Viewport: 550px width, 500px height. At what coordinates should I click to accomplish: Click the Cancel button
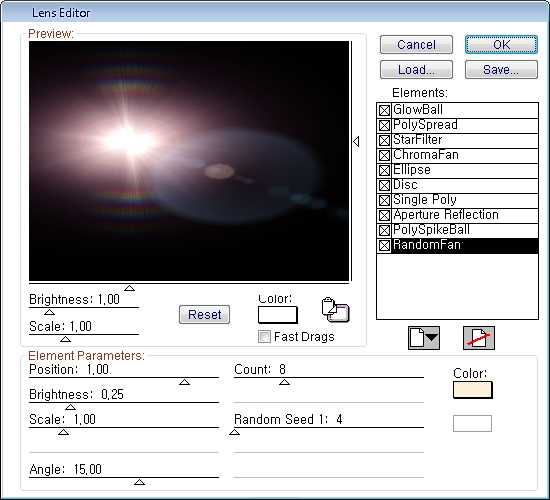point(416,45)
